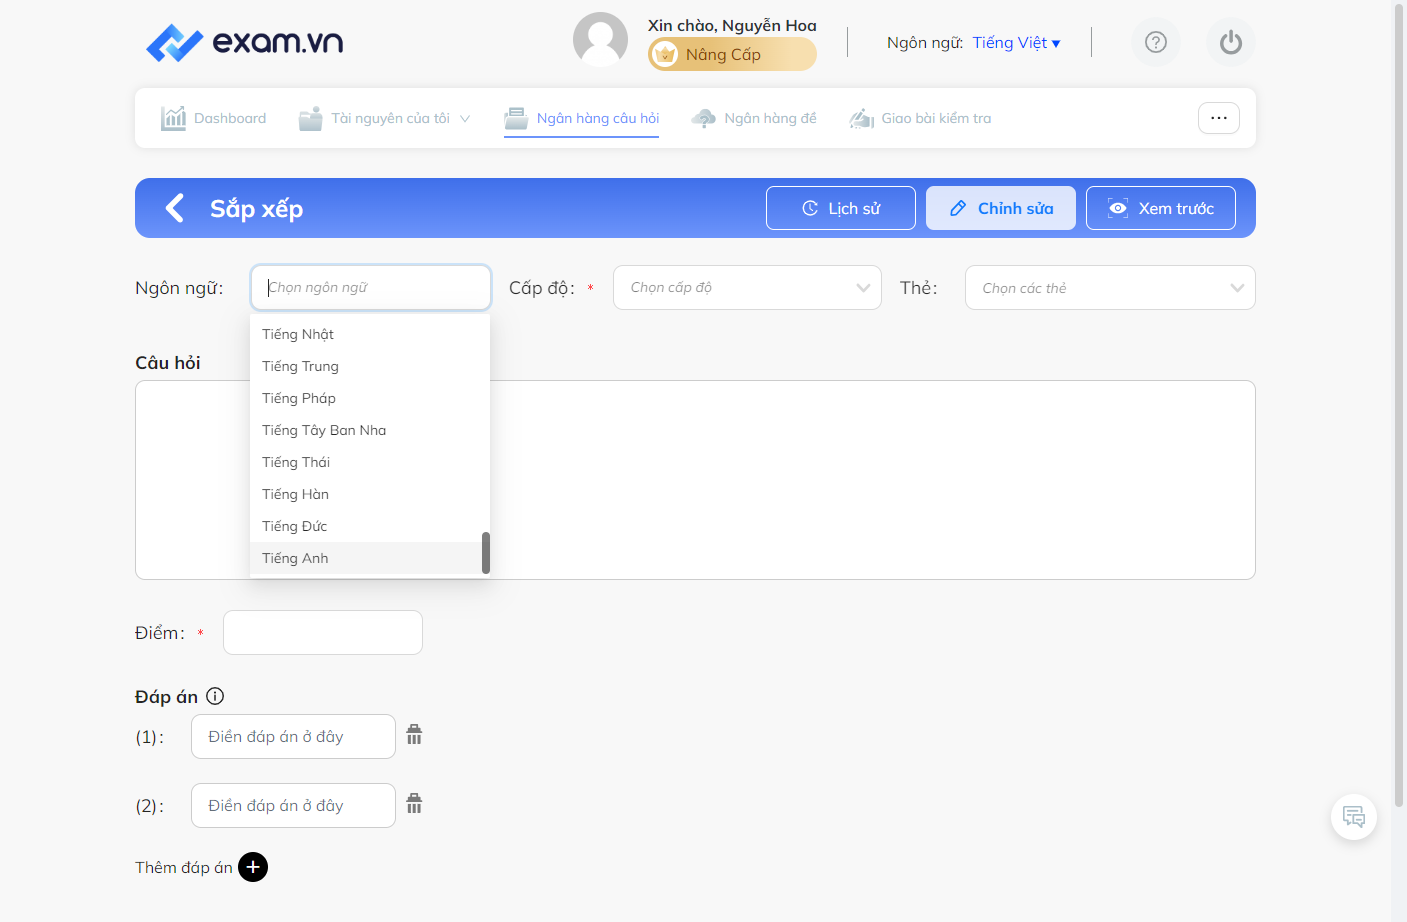This screenshot has height=922, width=1407.
Task: Select Tiếng Nhật from the list
Action: point(366,334)
